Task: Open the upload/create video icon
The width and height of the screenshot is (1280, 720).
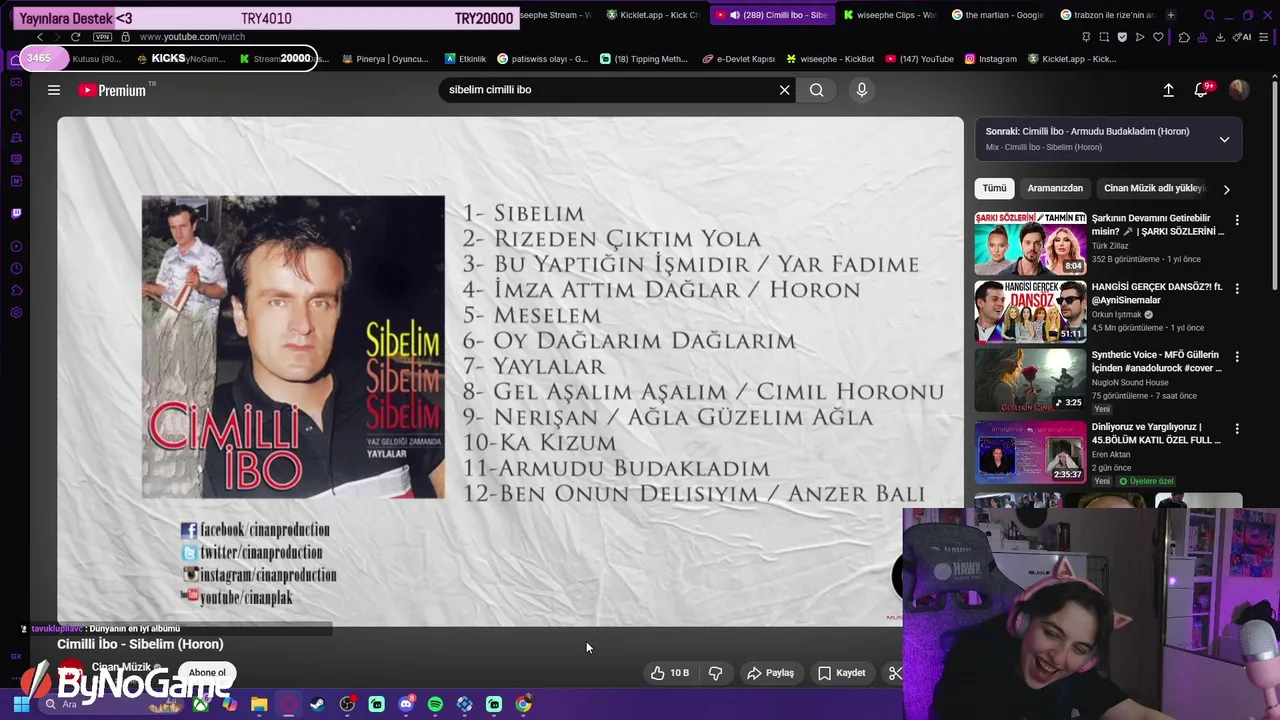Action: click(1168, 90)
